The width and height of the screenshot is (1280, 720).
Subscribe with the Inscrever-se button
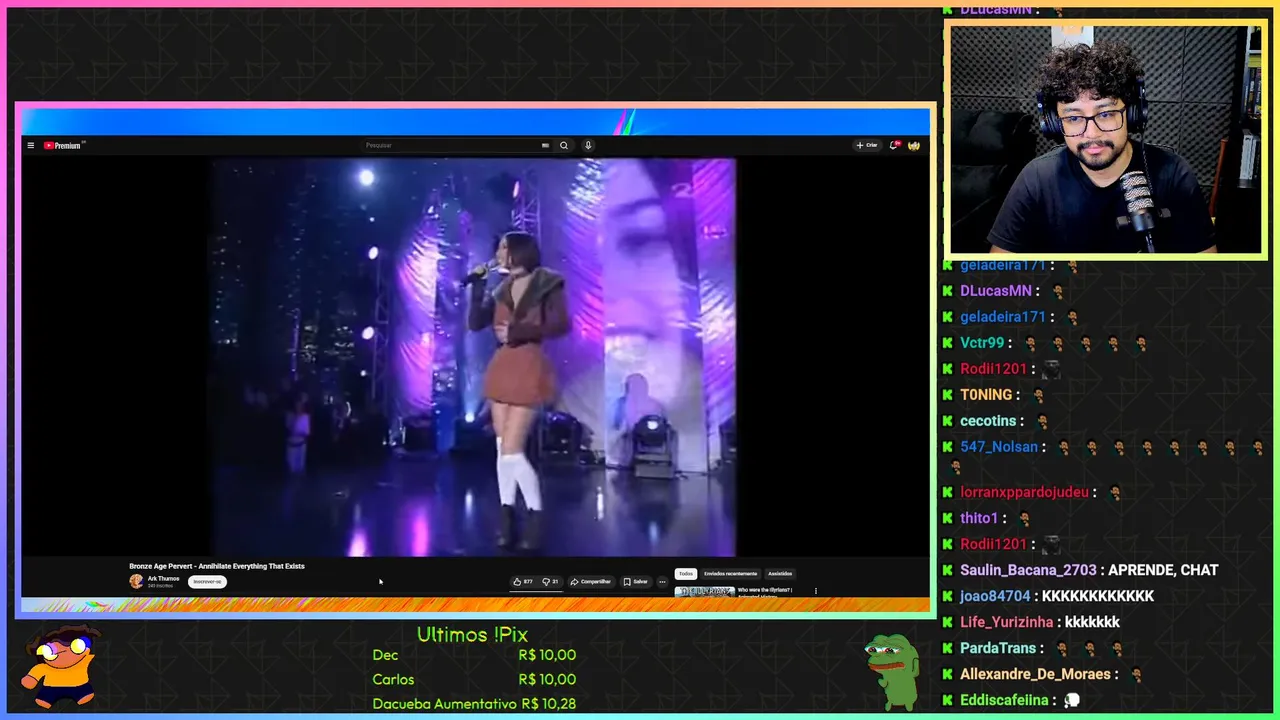[x=207, y=581]
